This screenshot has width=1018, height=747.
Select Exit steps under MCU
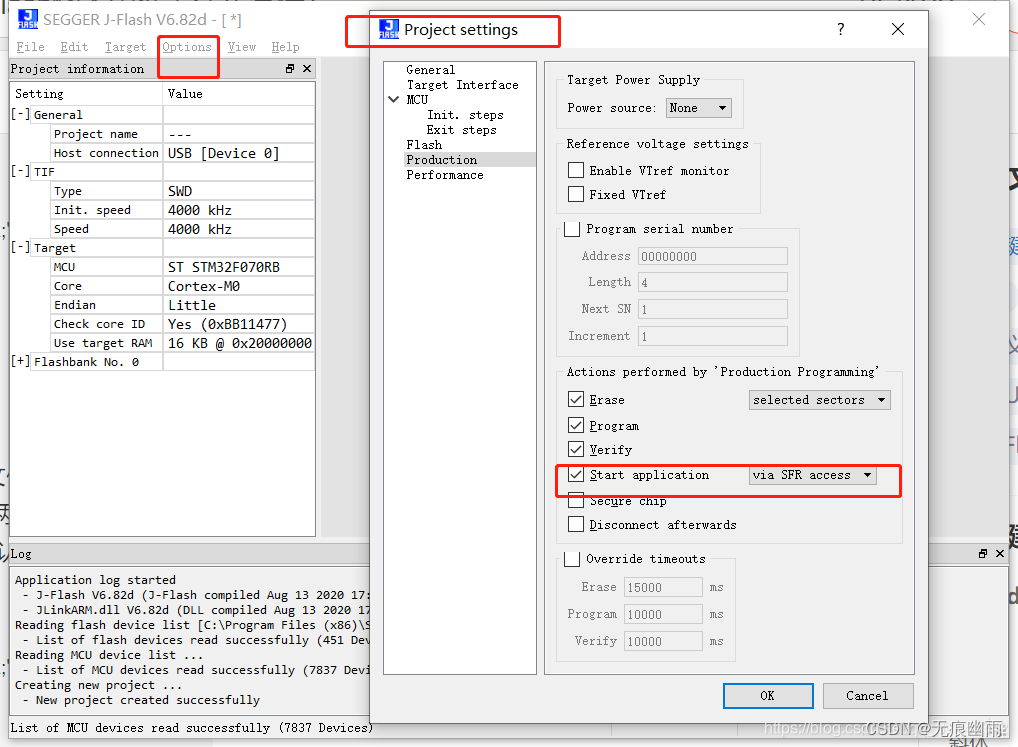click(461, 130)
